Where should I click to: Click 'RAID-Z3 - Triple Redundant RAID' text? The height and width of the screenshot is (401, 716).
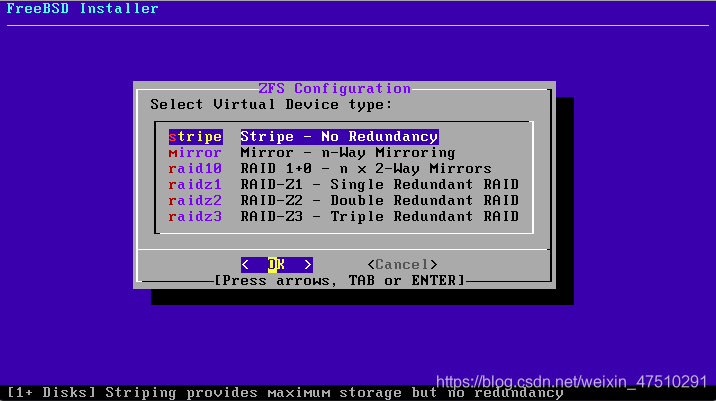(379, 216)
